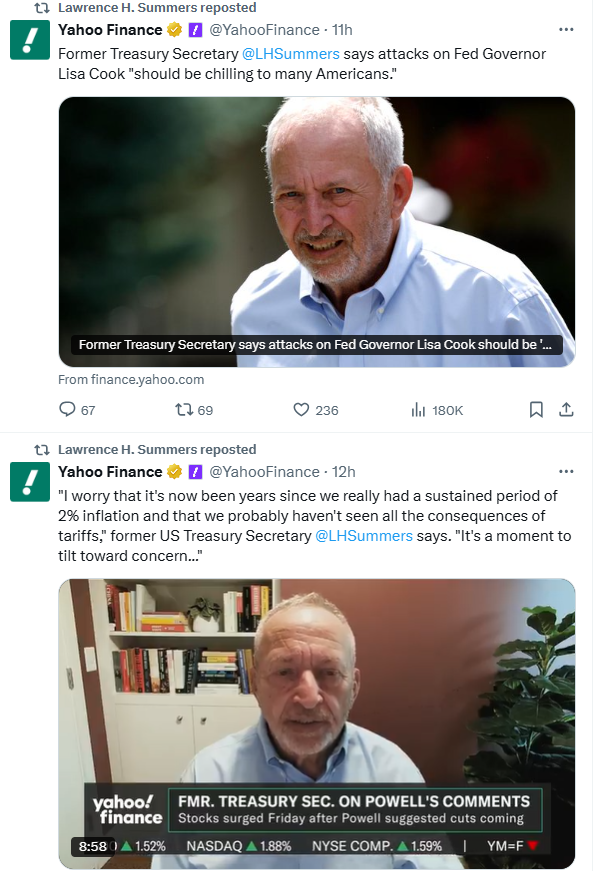Open Lisa Cook article preview image
Screen dimensions: 605x871
click(x=316, y=220)
